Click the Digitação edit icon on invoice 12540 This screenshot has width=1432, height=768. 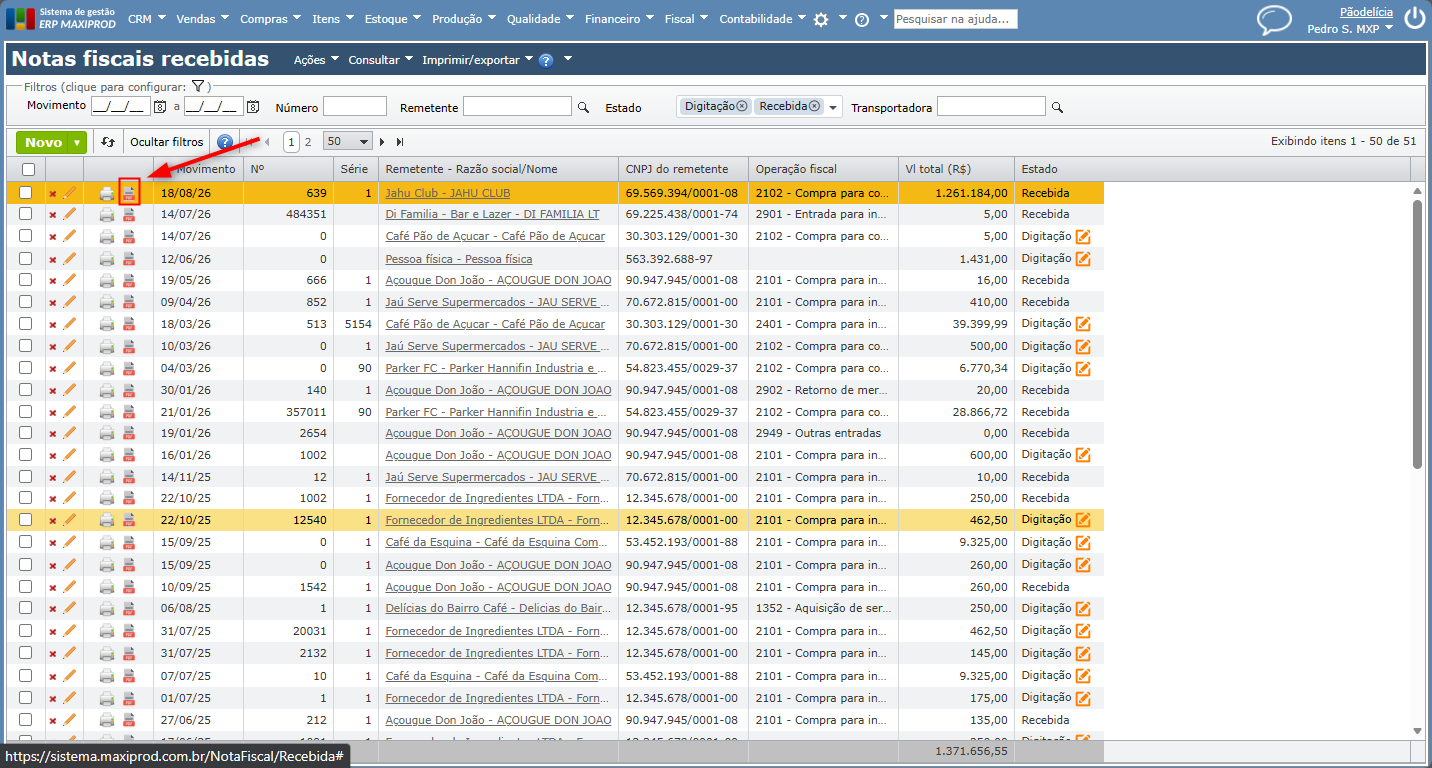click(x=1083, y=520)
